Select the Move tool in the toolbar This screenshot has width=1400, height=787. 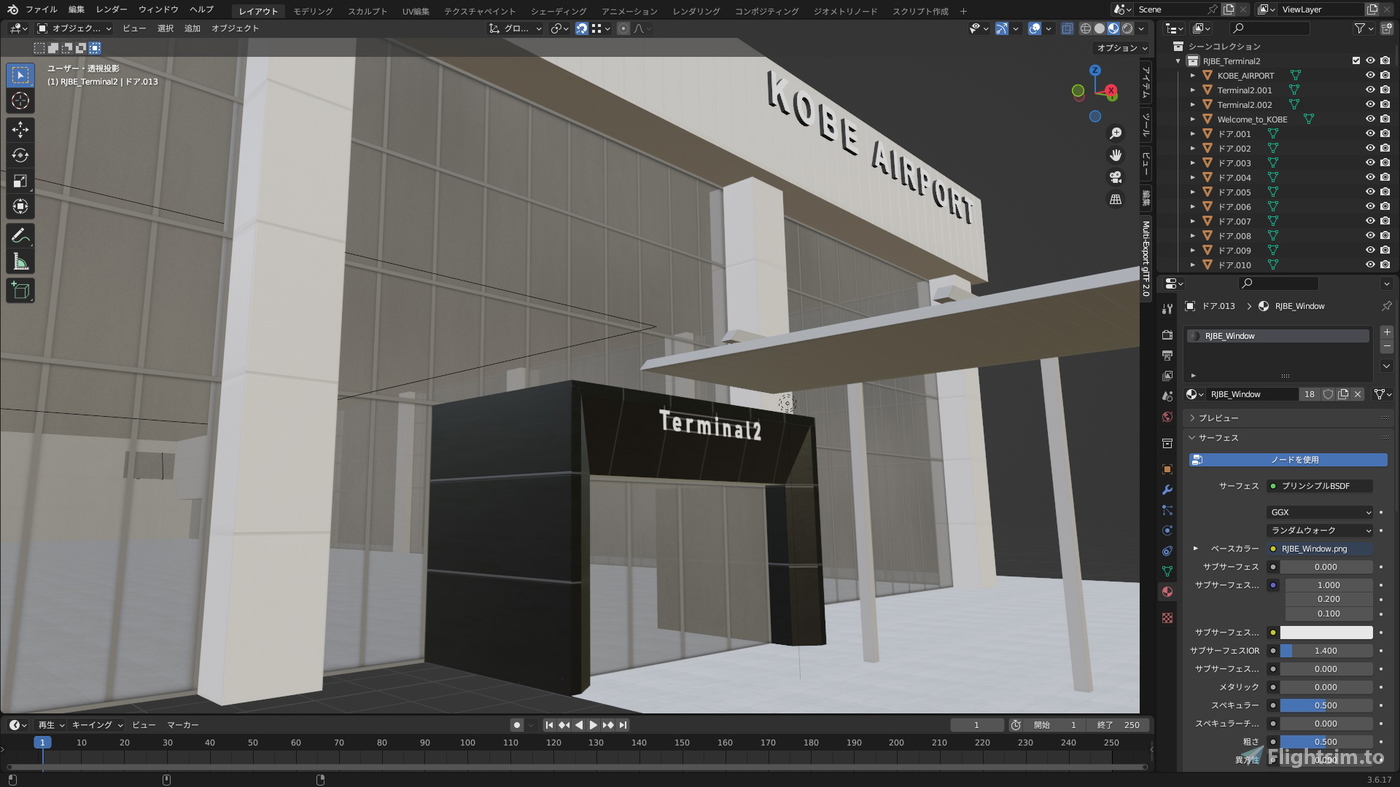(x=20, y=129)
